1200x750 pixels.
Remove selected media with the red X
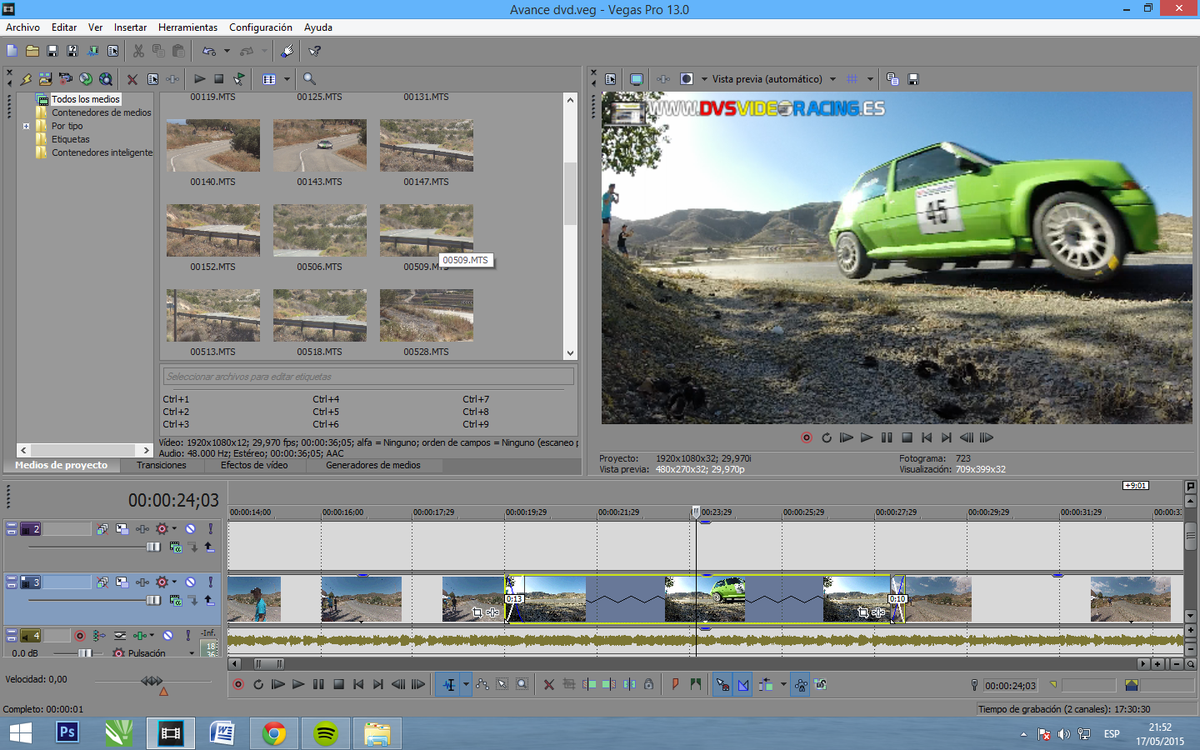tap(132, 78)
